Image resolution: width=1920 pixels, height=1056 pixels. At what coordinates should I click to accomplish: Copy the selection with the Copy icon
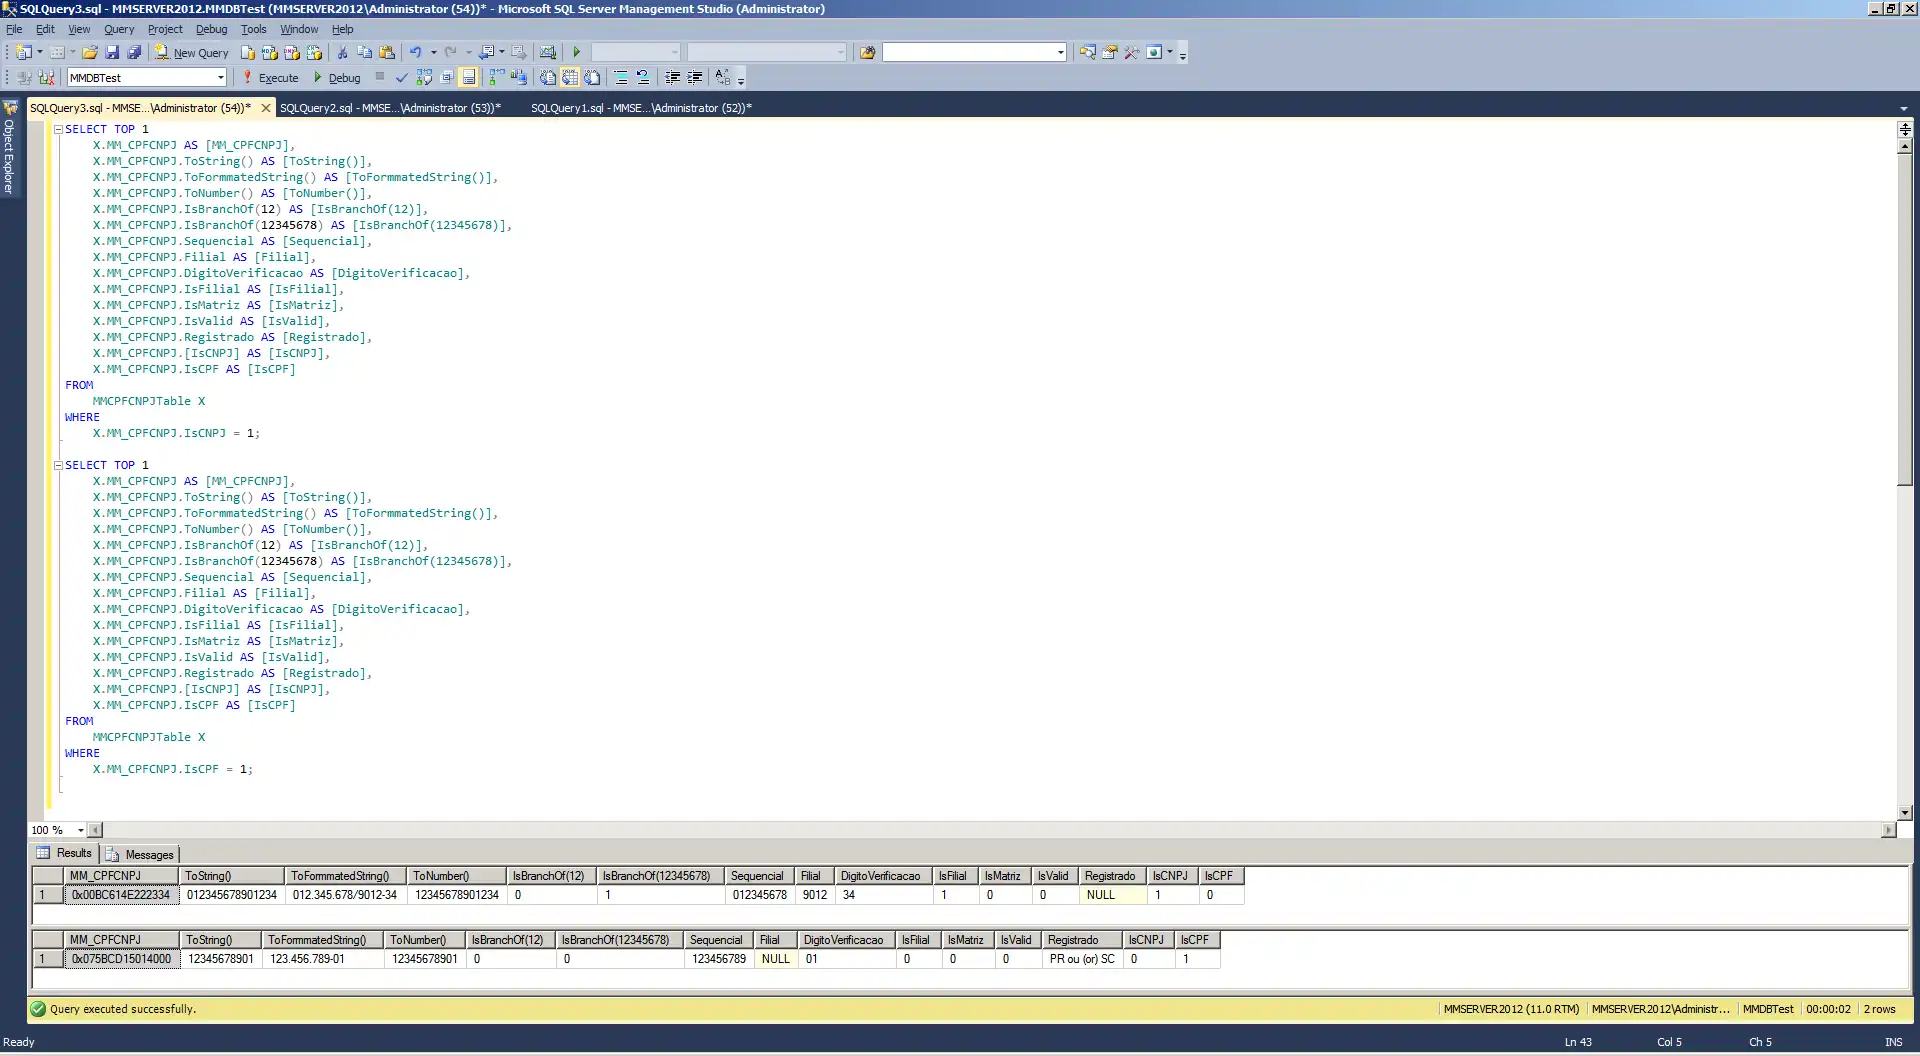point(365,53)
